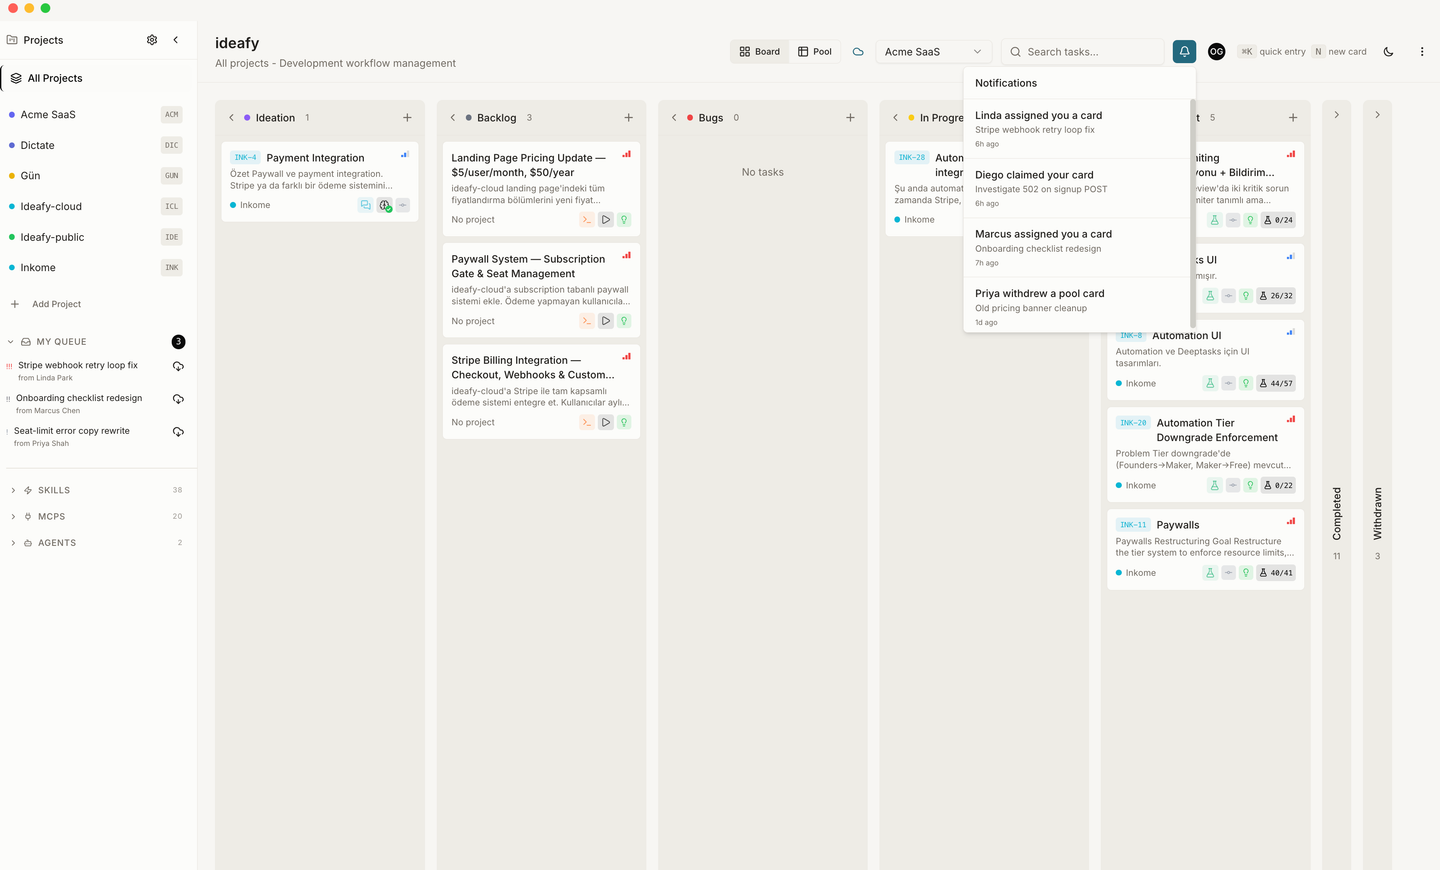Open terminal on Landing Page Pricing Update card
The image size is (1440, 870).
[x=587, y=220]
